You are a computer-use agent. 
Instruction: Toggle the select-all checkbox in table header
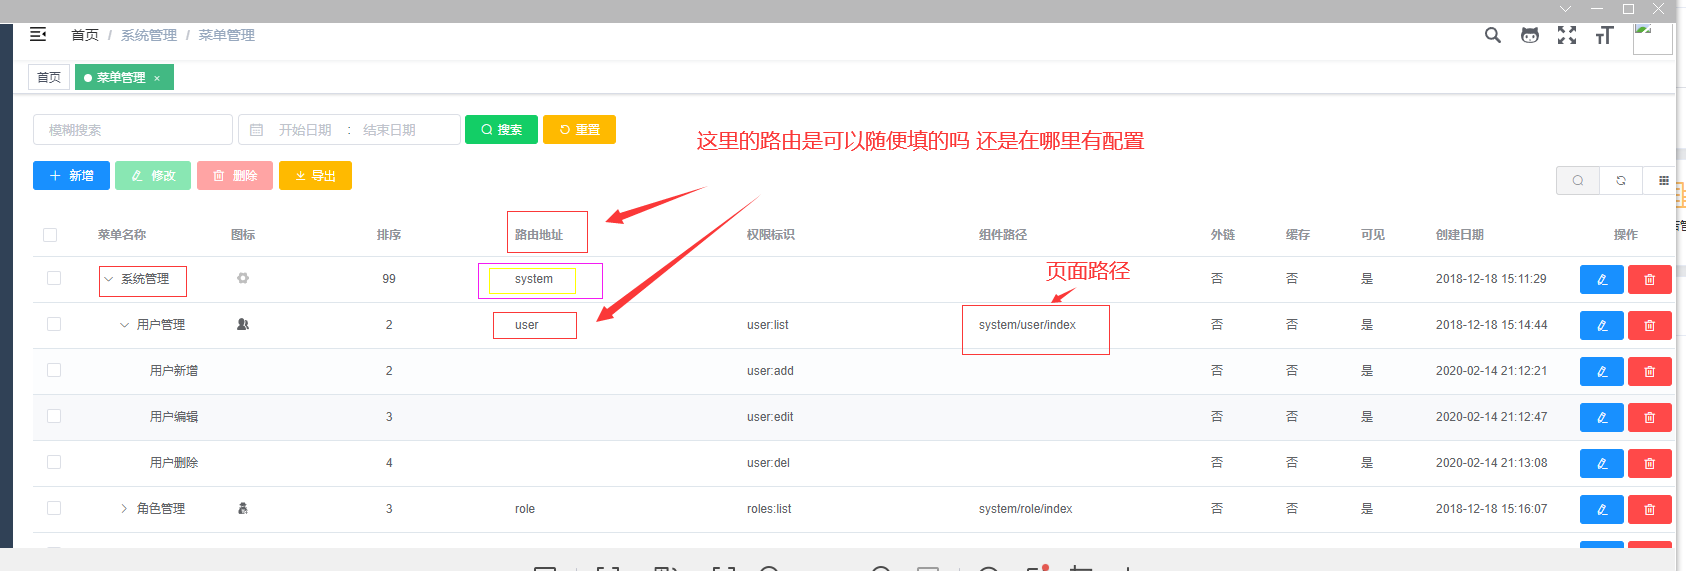coord(50,235)
